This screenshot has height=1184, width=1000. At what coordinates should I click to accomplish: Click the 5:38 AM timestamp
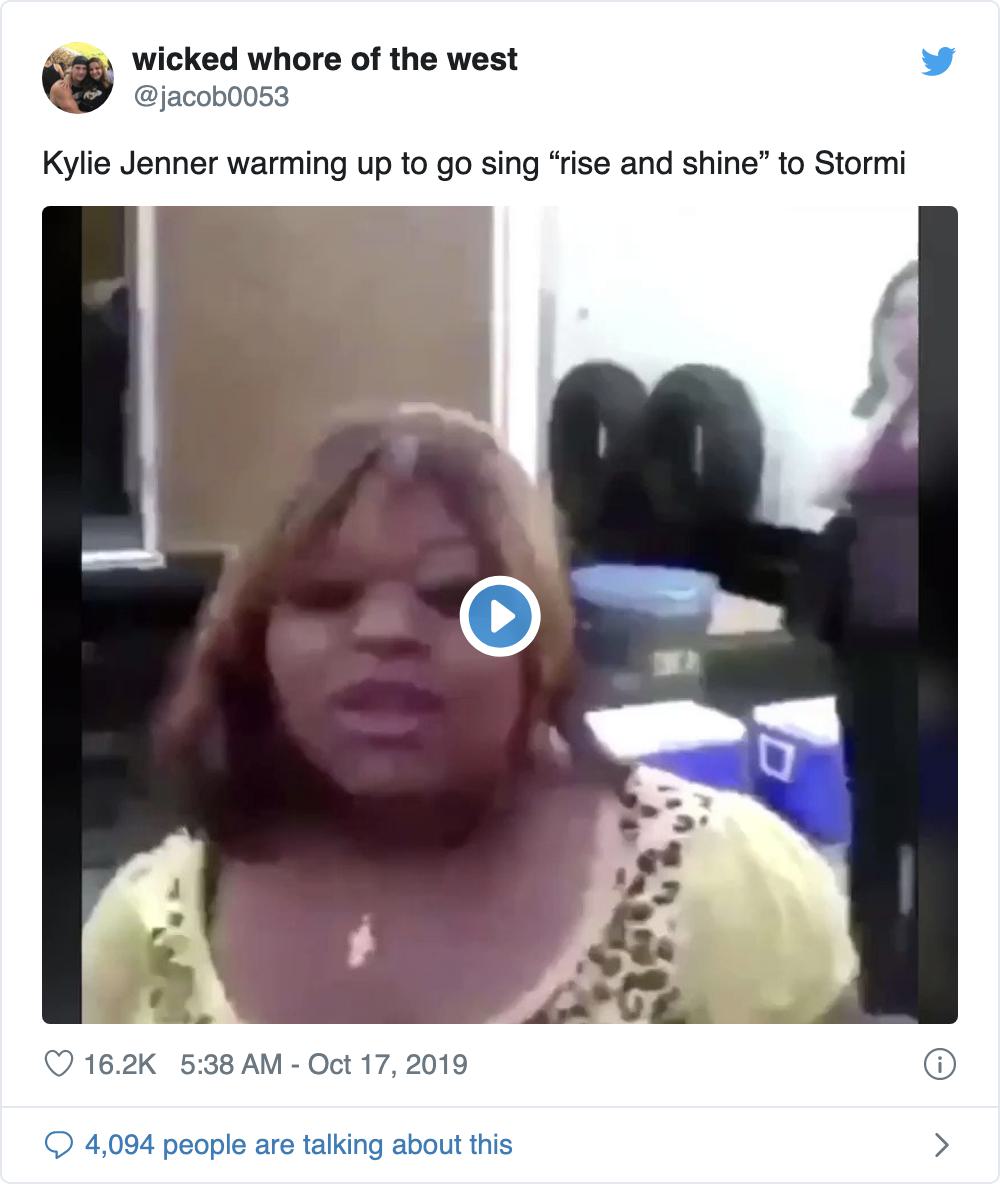[231, 1063]
